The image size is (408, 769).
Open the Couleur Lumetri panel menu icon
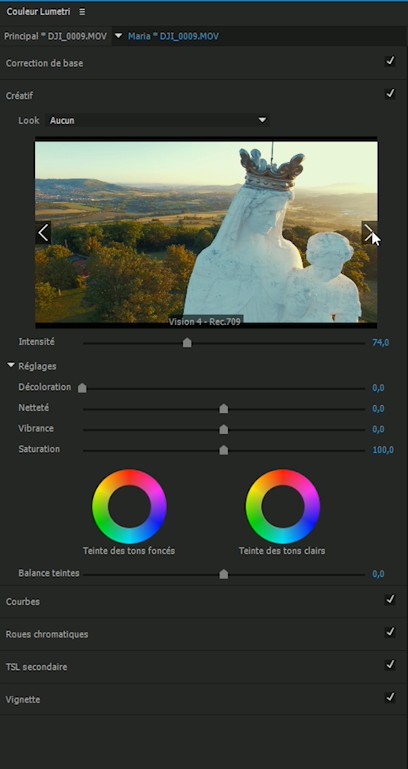click(82, 12)
